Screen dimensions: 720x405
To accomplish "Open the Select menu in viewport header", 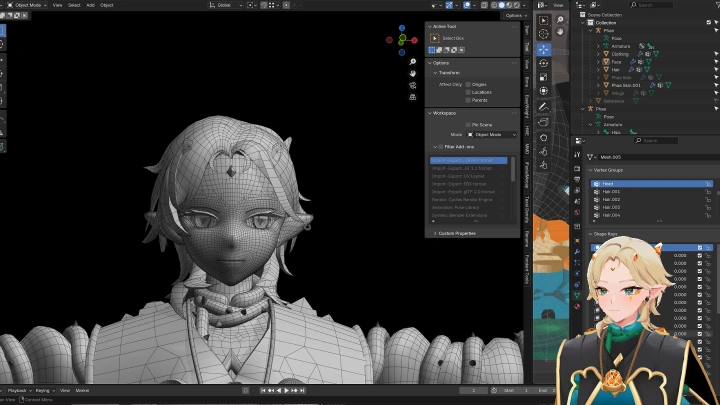I will 74,5.
